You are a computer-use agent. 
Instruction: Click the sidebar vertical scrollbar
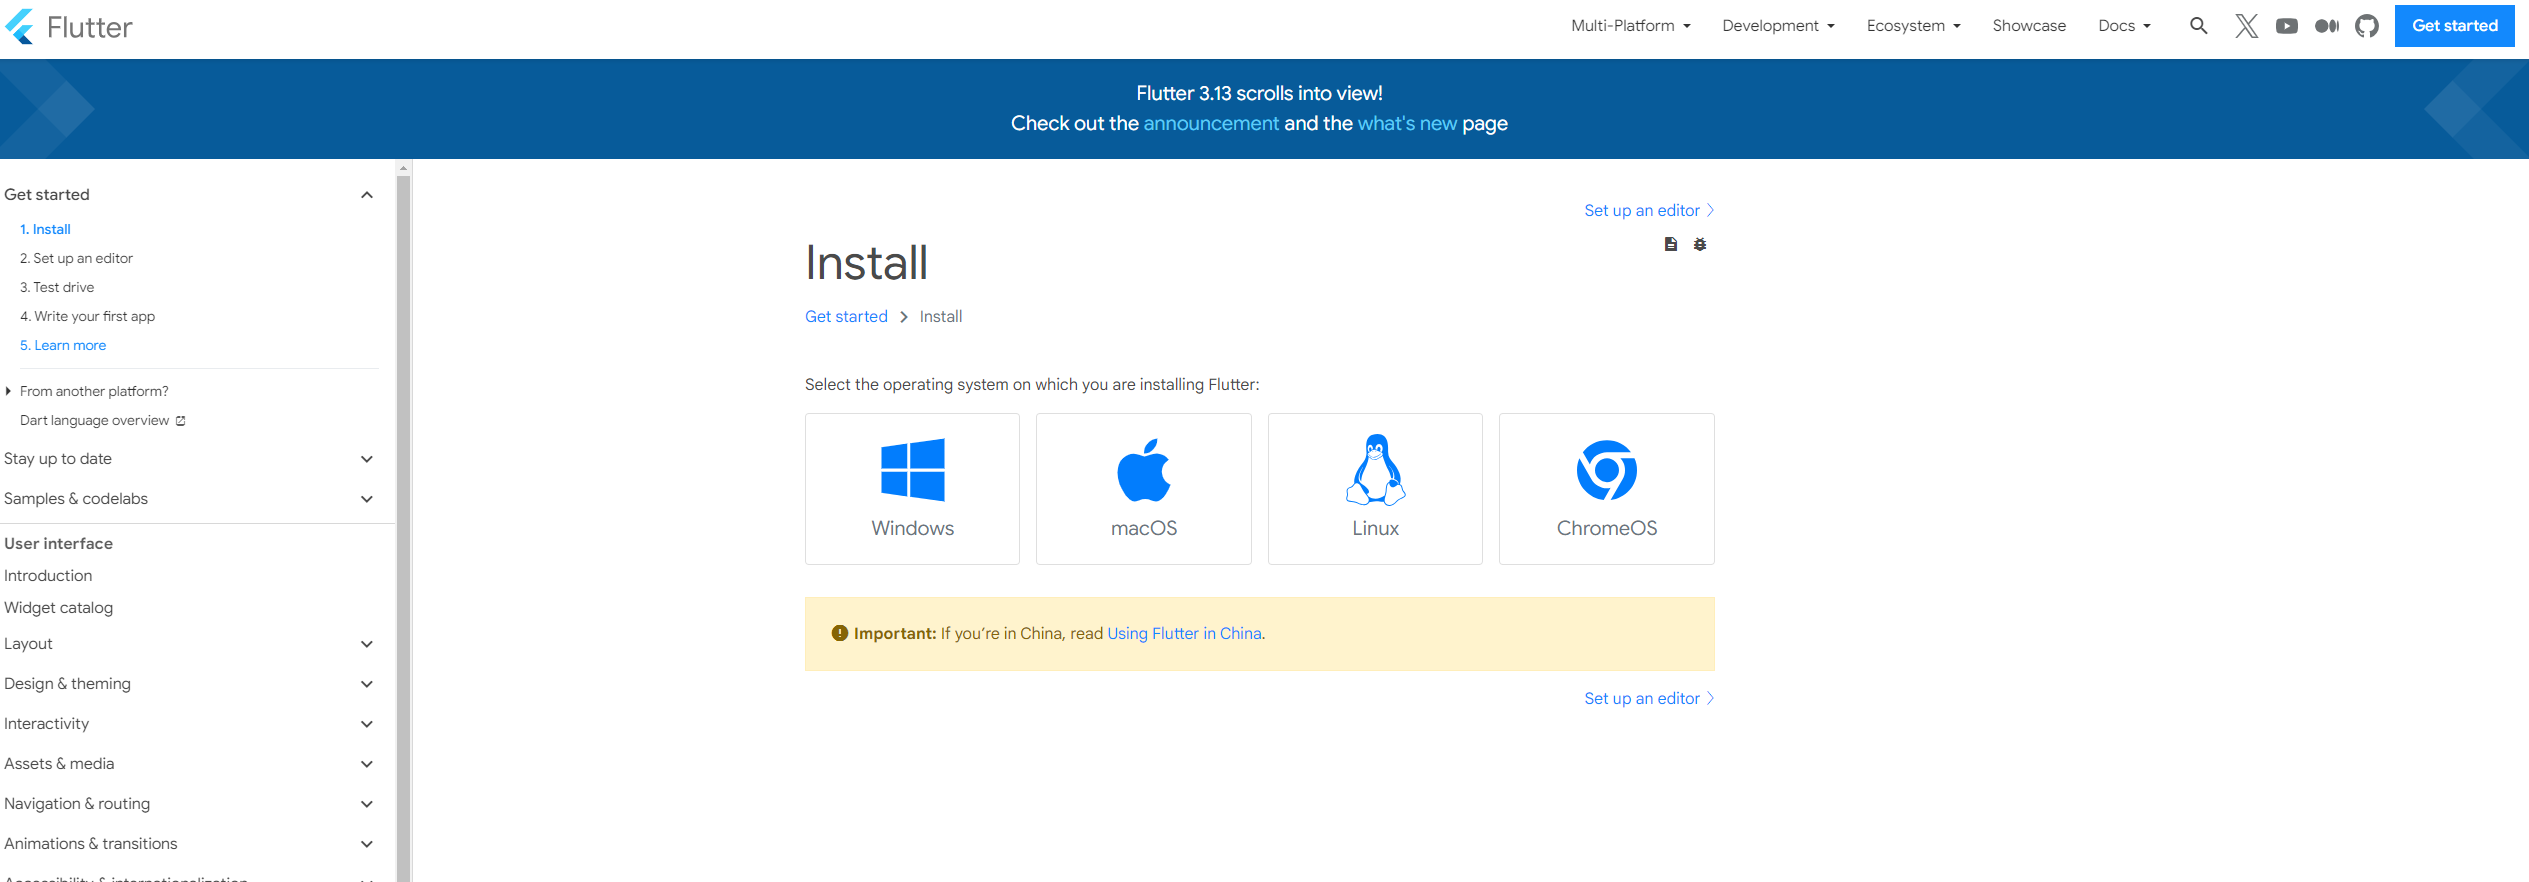coord(404,530)
